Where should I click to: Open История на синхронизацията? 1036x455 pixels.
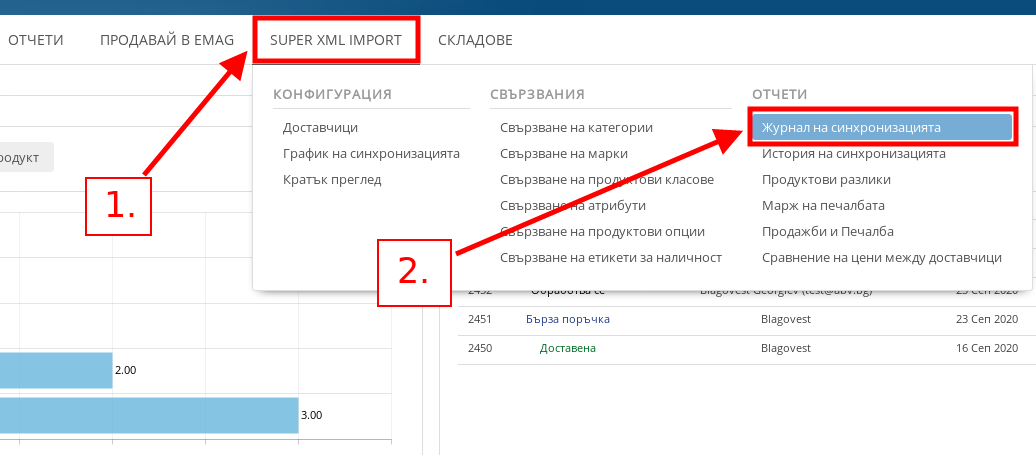tap(853, 154)
